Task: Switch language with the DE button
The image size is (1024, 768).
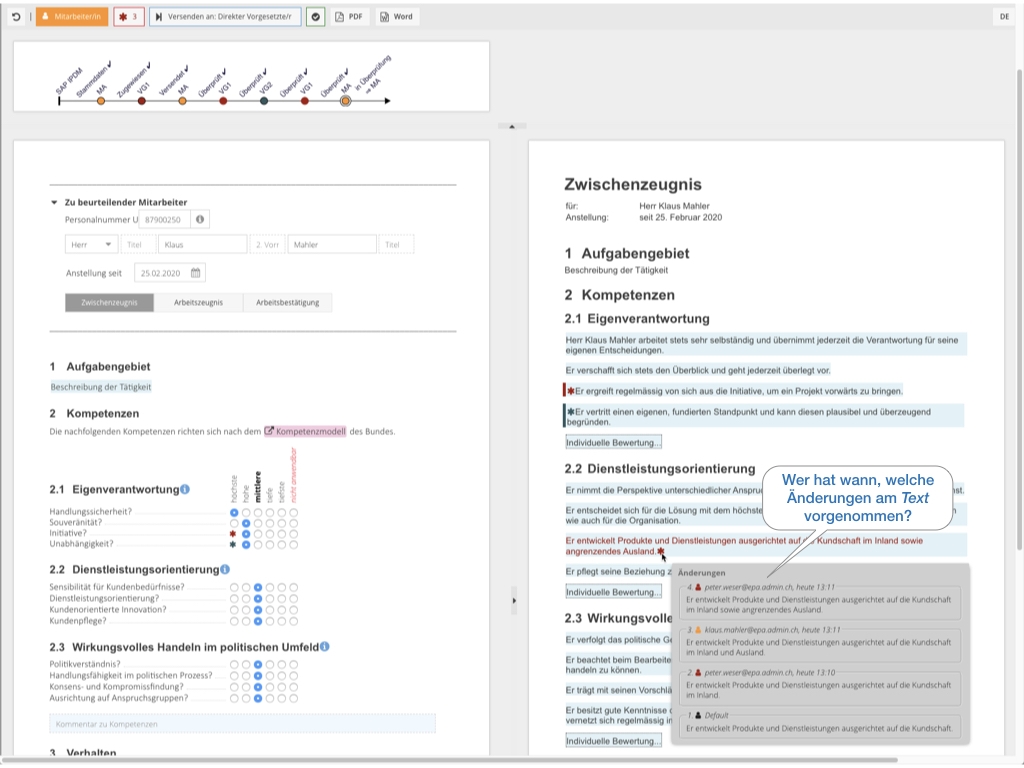Action: (1004, 17)
